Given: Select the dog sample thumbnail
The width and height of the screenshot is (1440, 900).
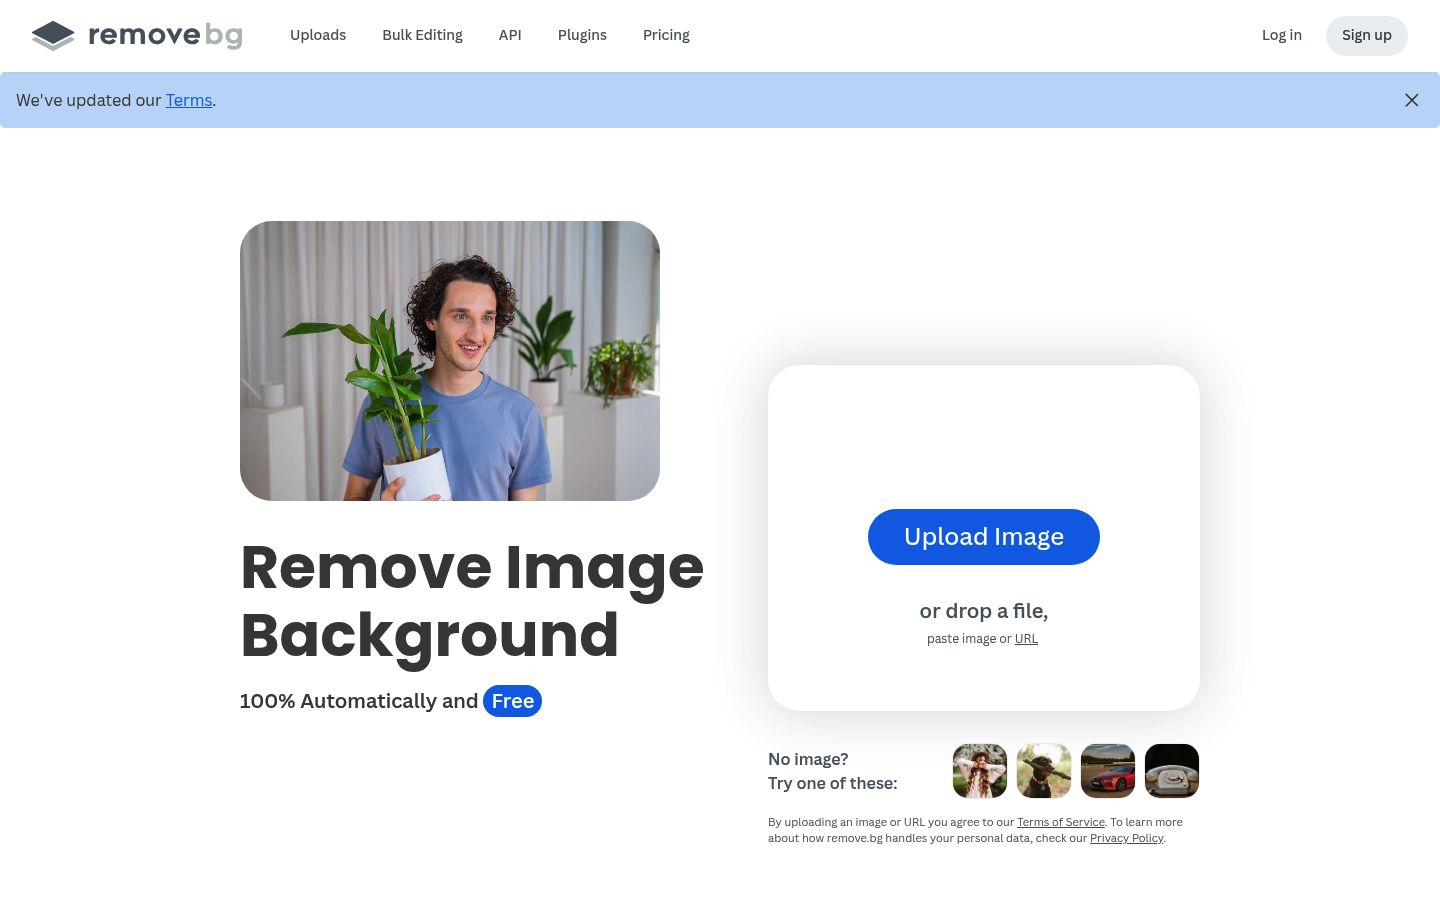Looking at the screenshot, I should click(1044, 771).
